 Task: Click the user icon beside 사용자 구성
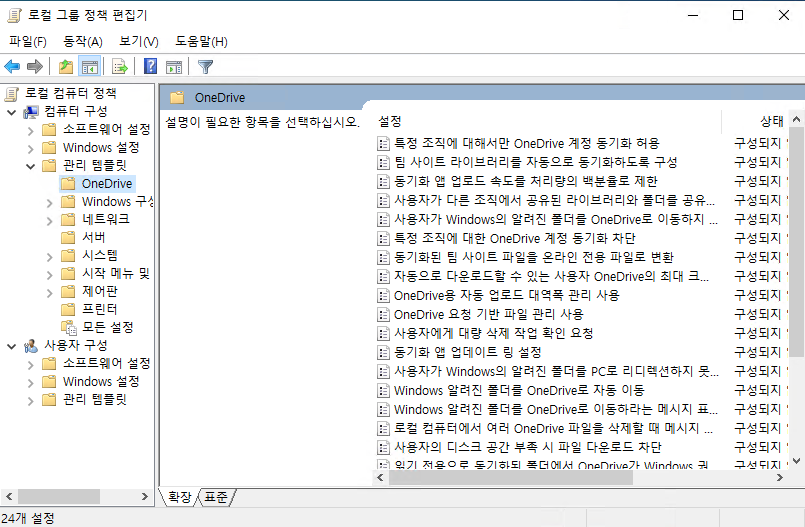[x=31, y=346]
